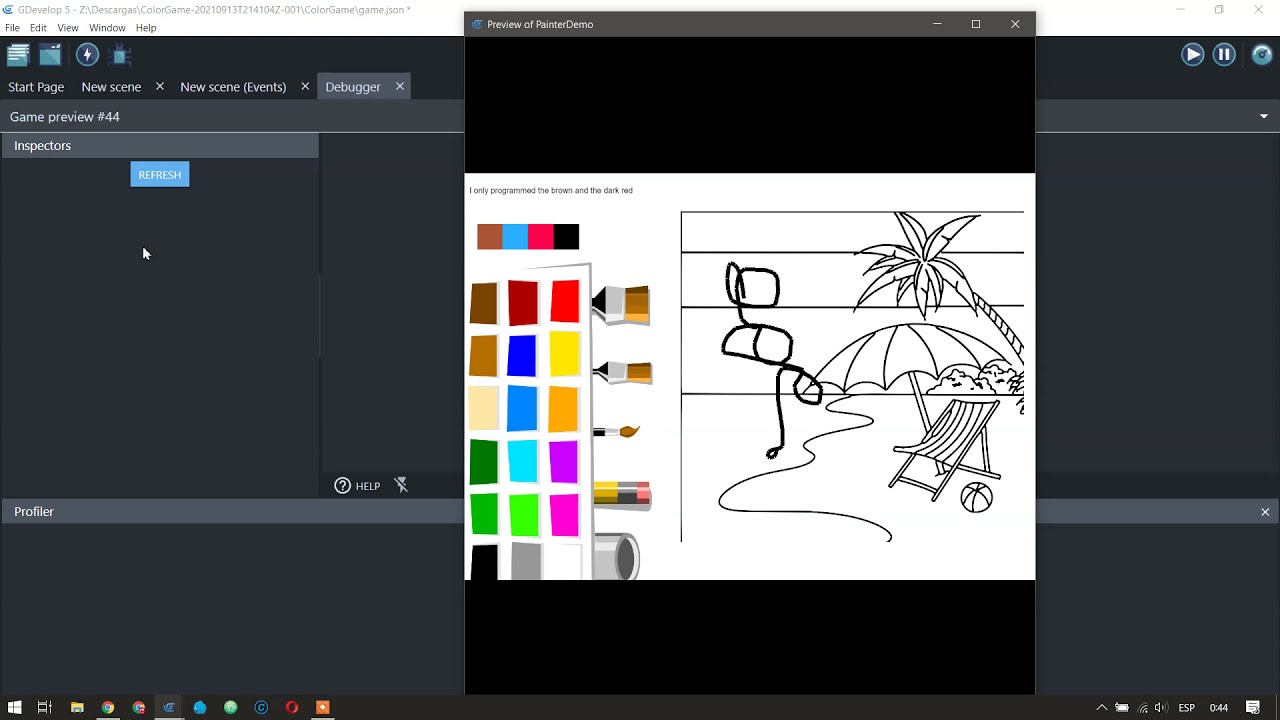Open Opera browser from the taskbar
The image size is (1280, 720).
292,707
